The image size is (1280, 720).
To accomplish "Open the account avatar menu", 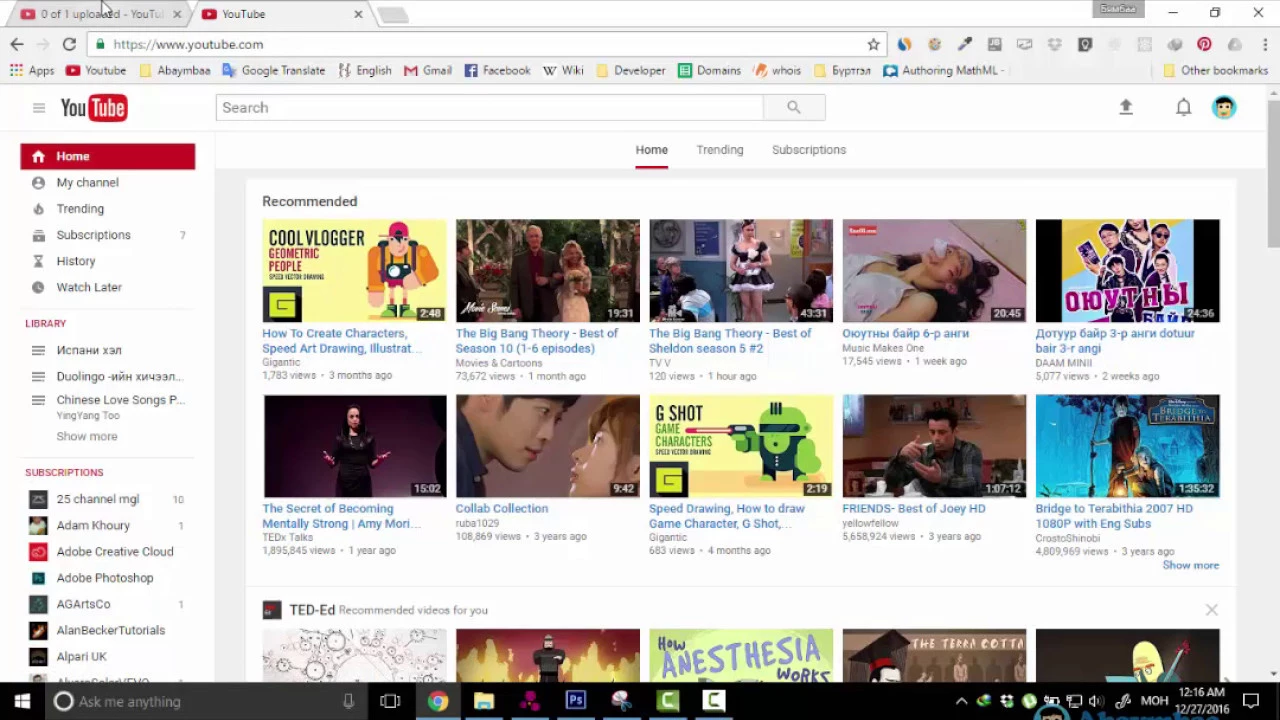I will [x=1224, y=107].
